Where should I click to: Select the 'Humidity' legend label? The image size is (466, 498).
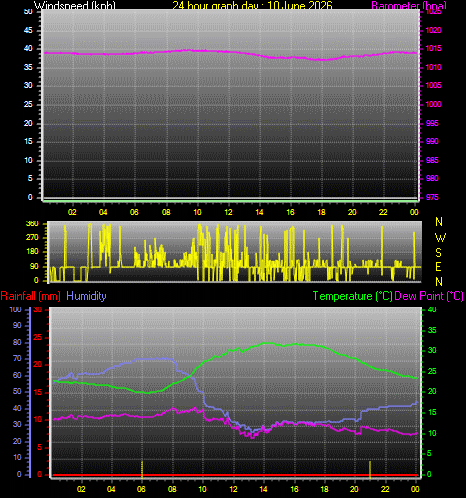86,296
